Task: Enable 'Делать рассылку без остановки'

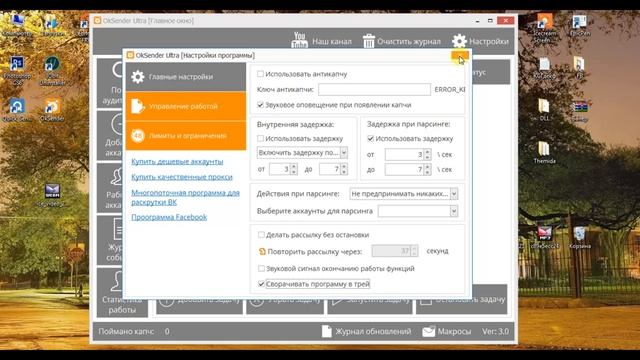Action: tap(261, 235)
